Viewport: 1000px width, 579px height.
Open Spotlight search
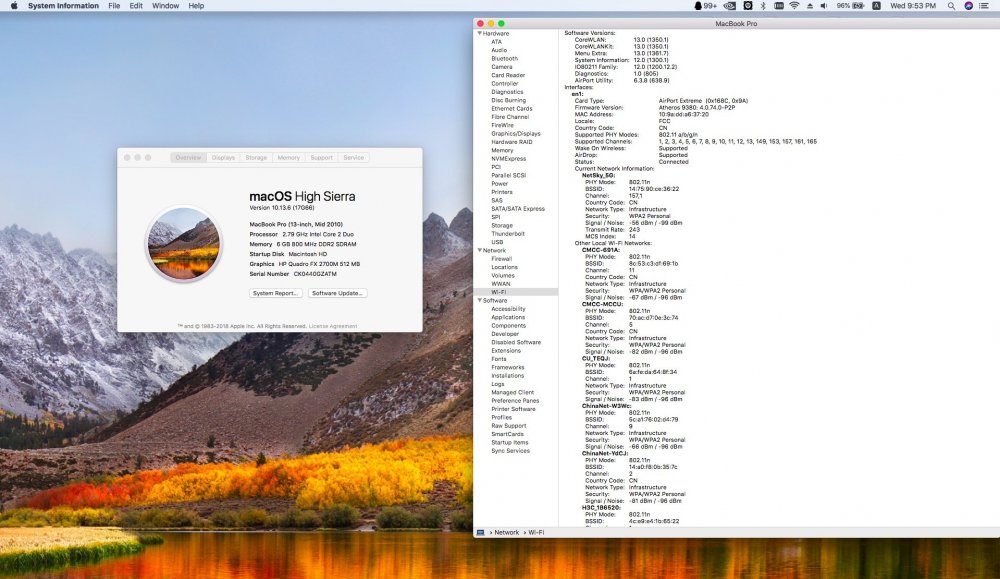951,6
